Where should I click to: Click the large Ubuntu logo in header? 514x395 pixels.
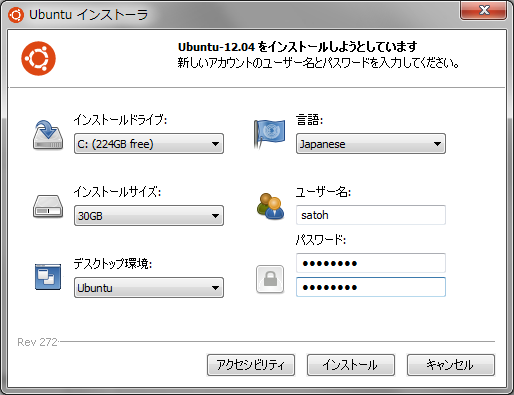click(x=38, y=58)
